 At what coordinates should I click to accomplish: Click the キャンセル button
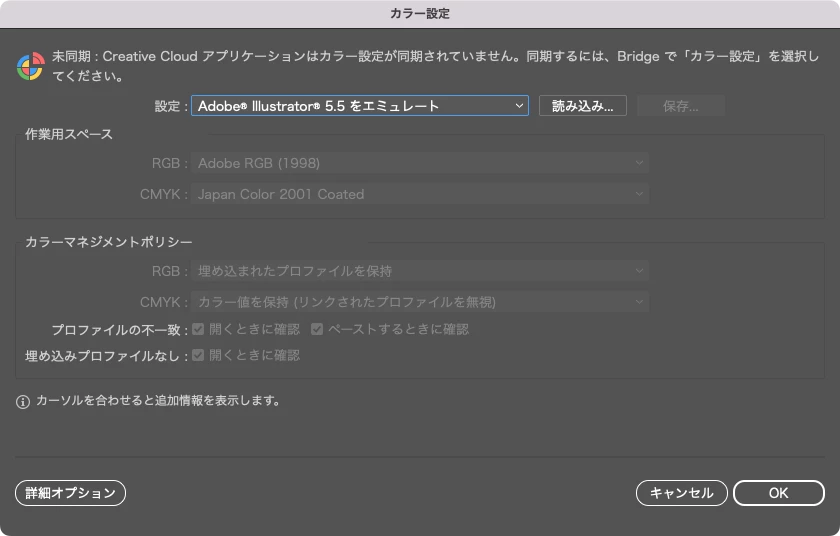681,493
